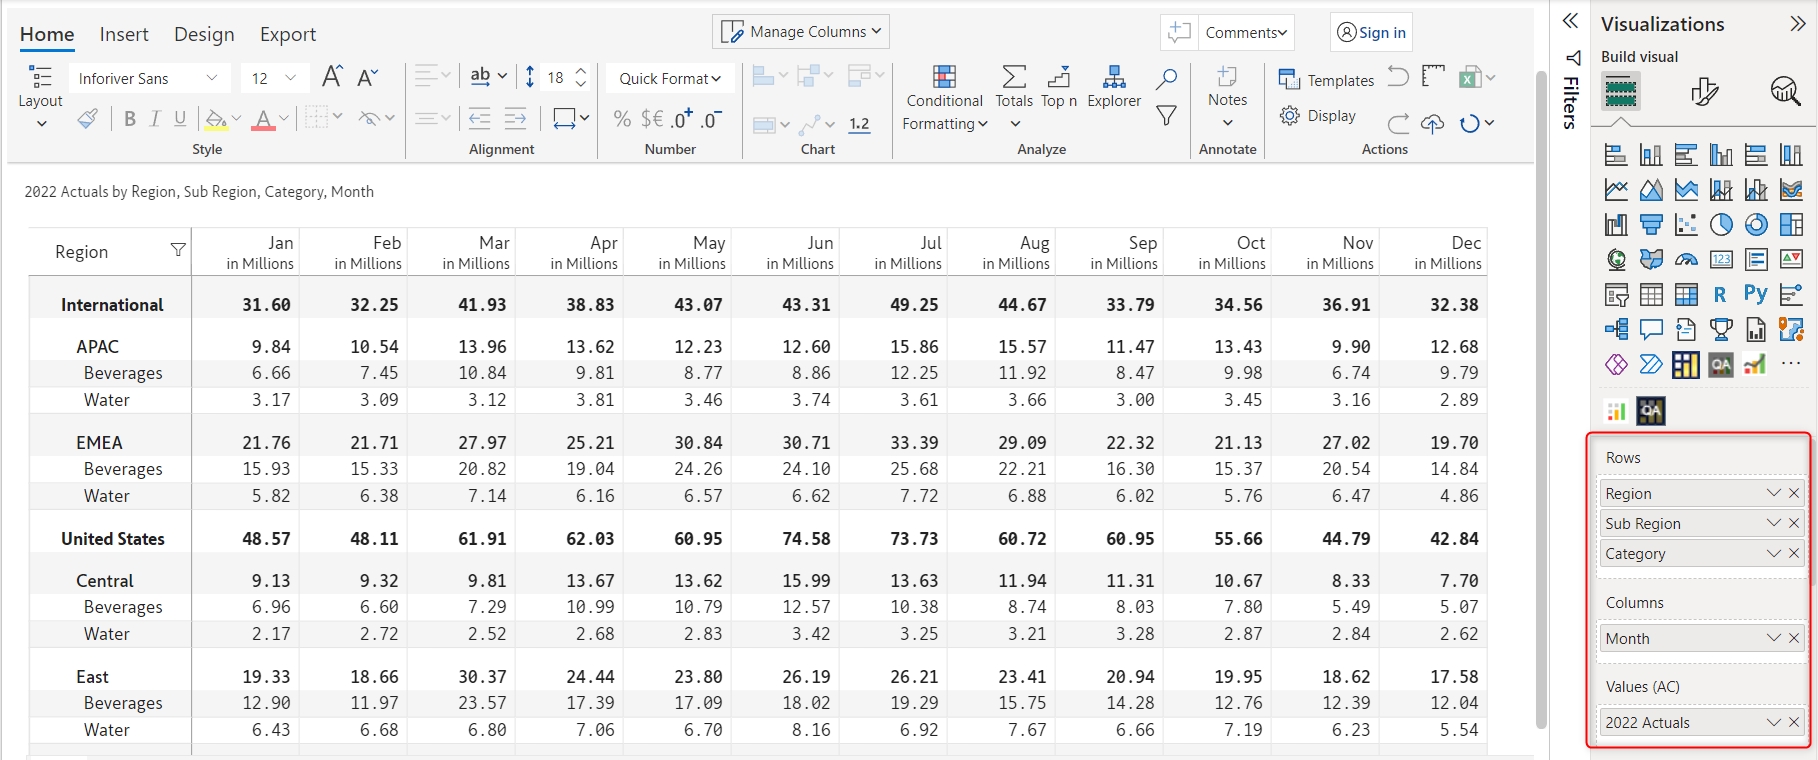This screenshot has height=760, width=1818.
Task: Open the Manage Columns dropdown
Action: 801,32
